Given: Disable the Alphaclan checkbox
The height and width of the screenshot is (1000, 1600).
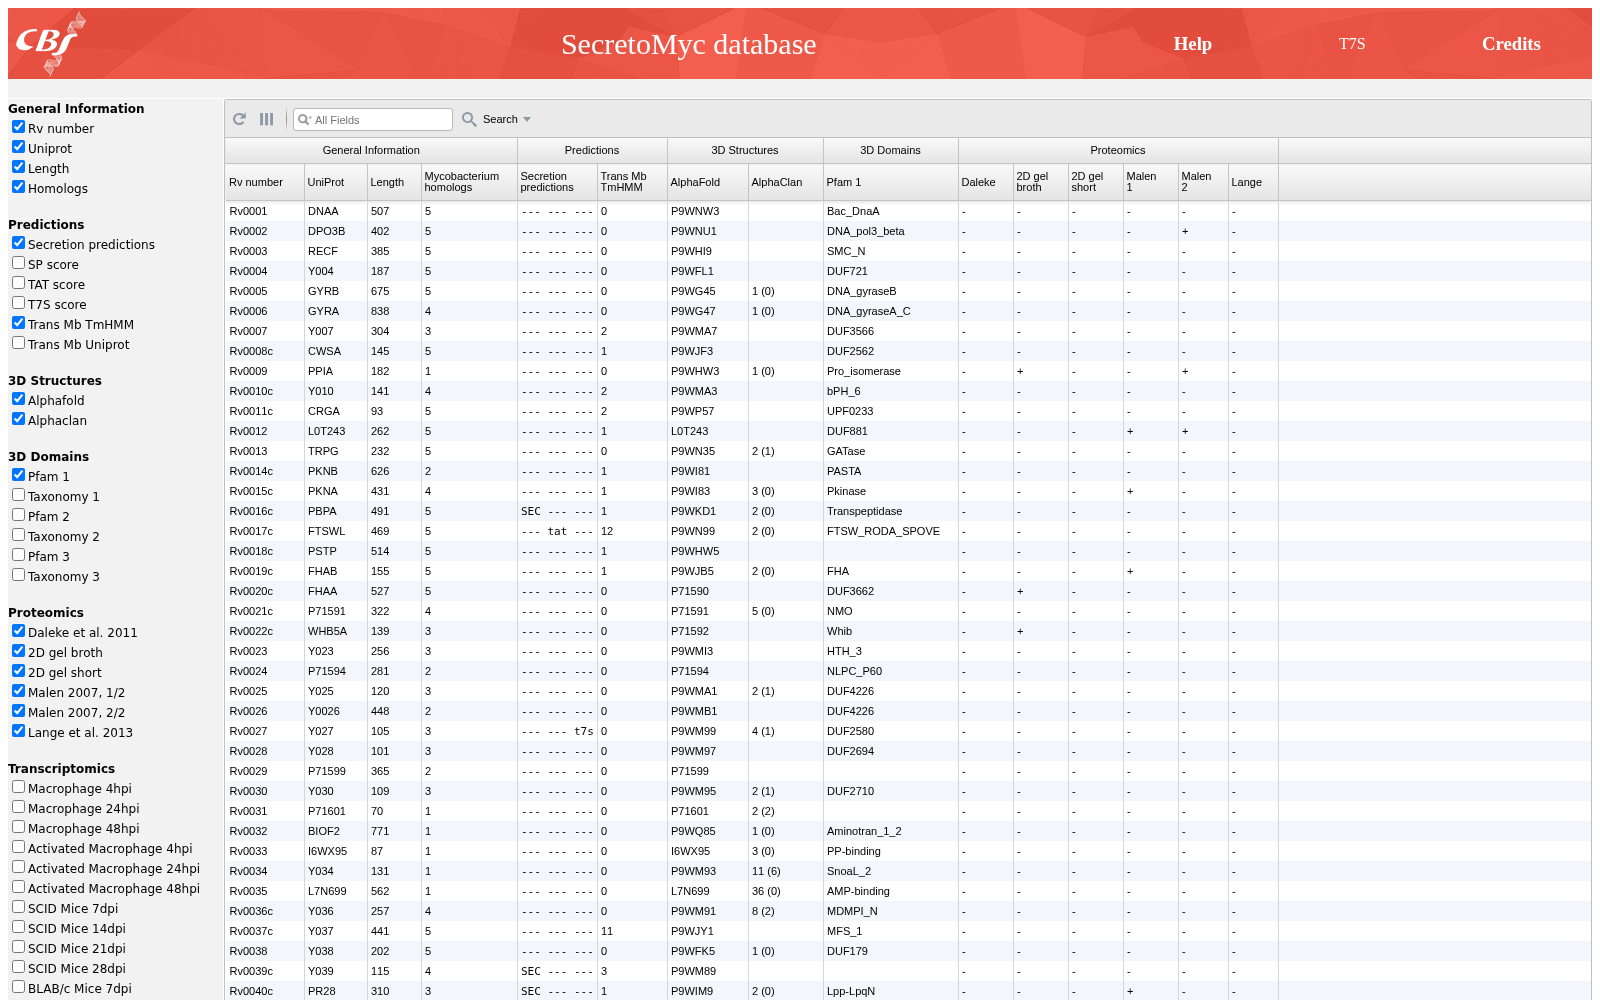Looking at the screenshot, I should tap(18, 419).
